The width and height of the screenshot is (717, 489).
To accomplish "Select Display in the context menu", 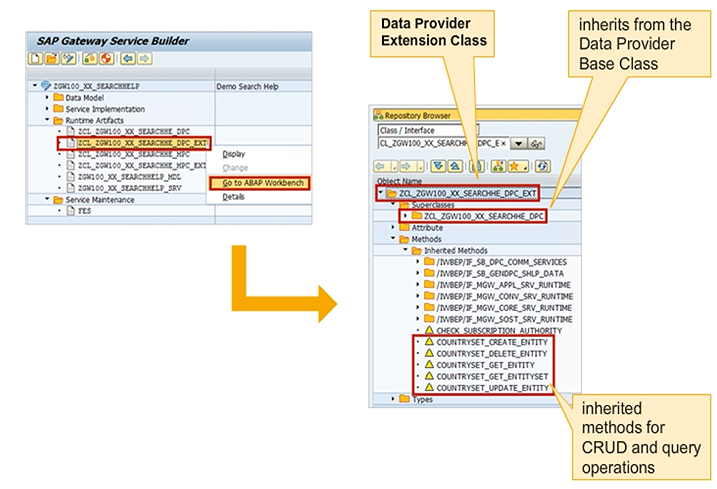I will tap(233, 154).
